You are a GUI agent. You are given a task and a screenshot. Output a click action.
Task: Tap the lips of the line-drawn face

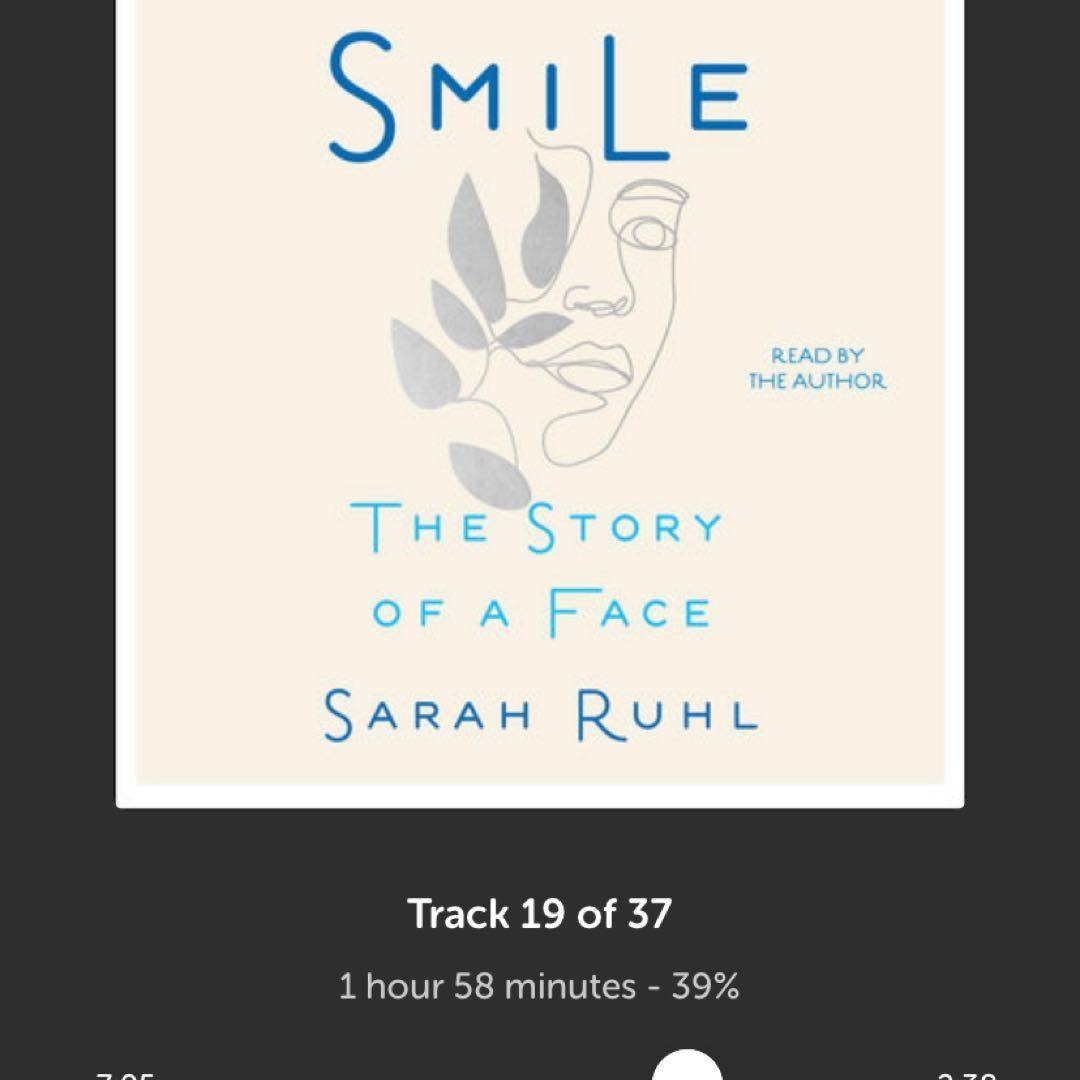(x=597, y=364)
